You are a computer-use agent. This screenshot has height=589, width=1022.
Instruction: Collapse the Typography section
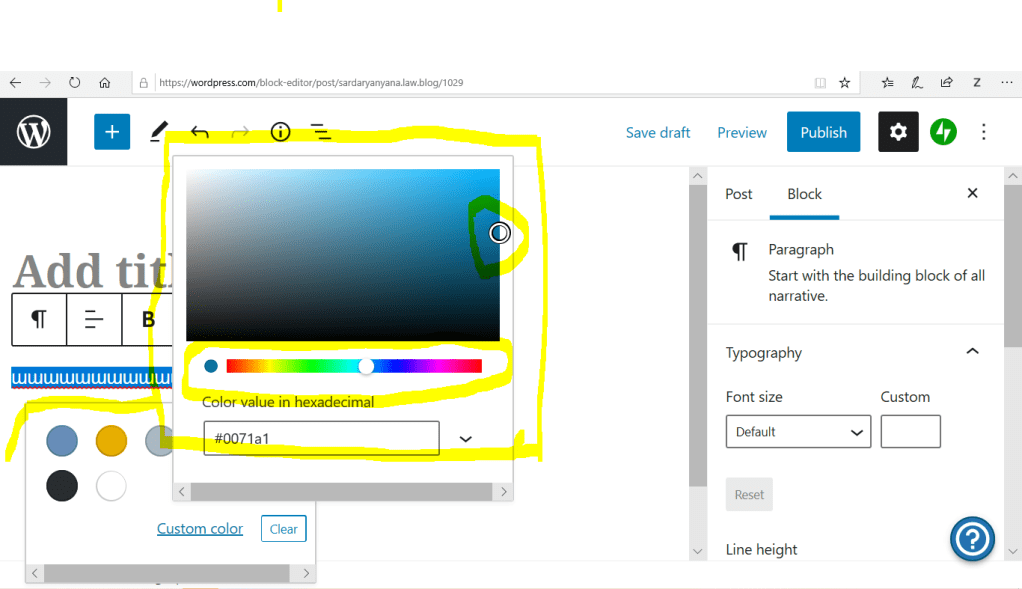coord(971,352)
